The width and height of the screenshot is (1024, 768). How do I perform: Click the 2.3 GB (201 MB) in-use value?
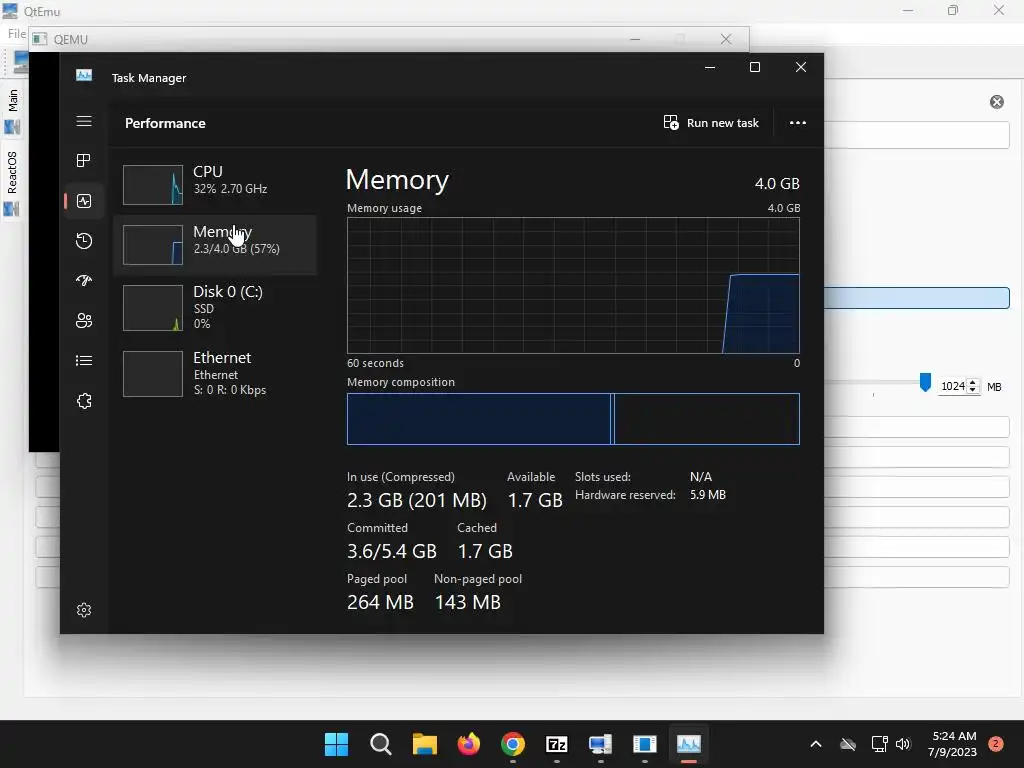tap(417, 500)
